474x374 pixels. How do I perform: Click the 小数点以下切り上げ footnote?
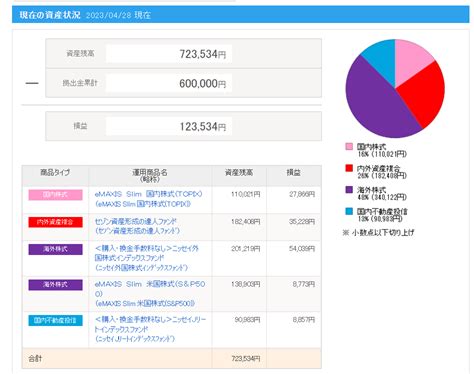coord(378,232)
